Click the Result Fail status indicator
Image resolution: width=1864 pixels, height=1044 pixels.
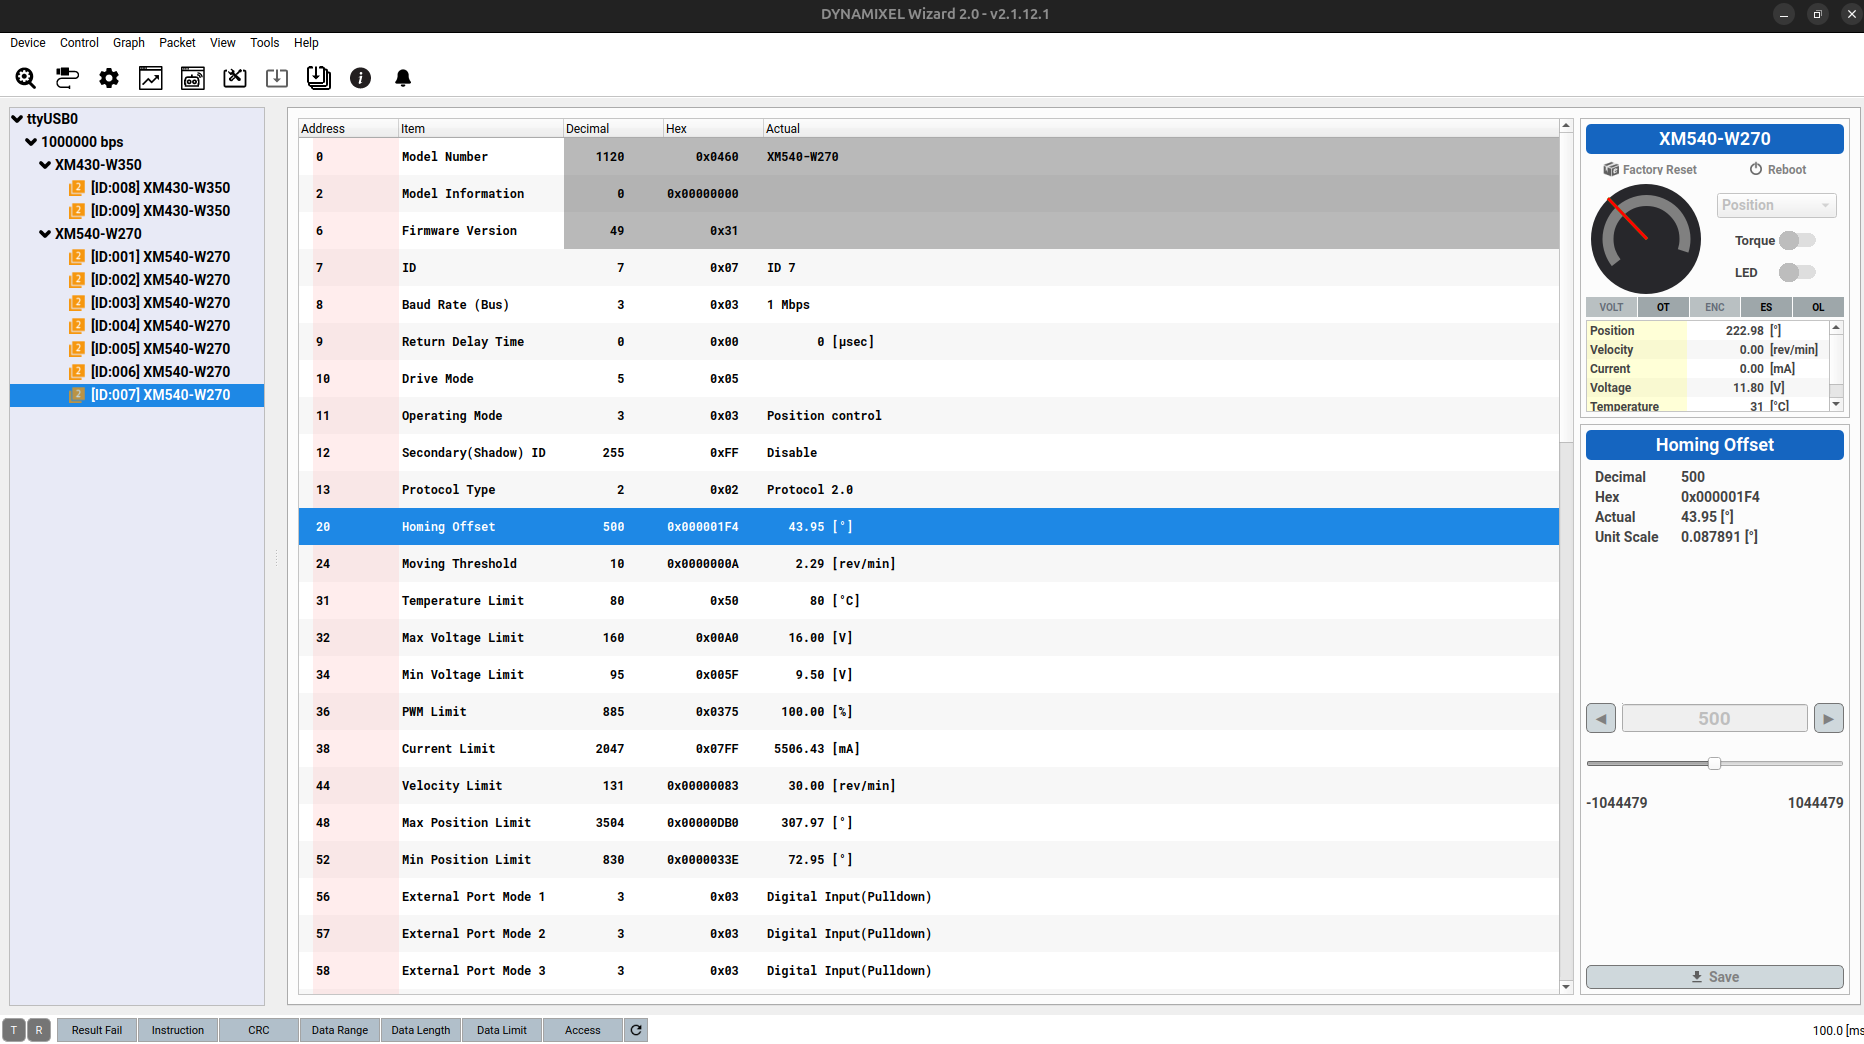point(97,1030)
